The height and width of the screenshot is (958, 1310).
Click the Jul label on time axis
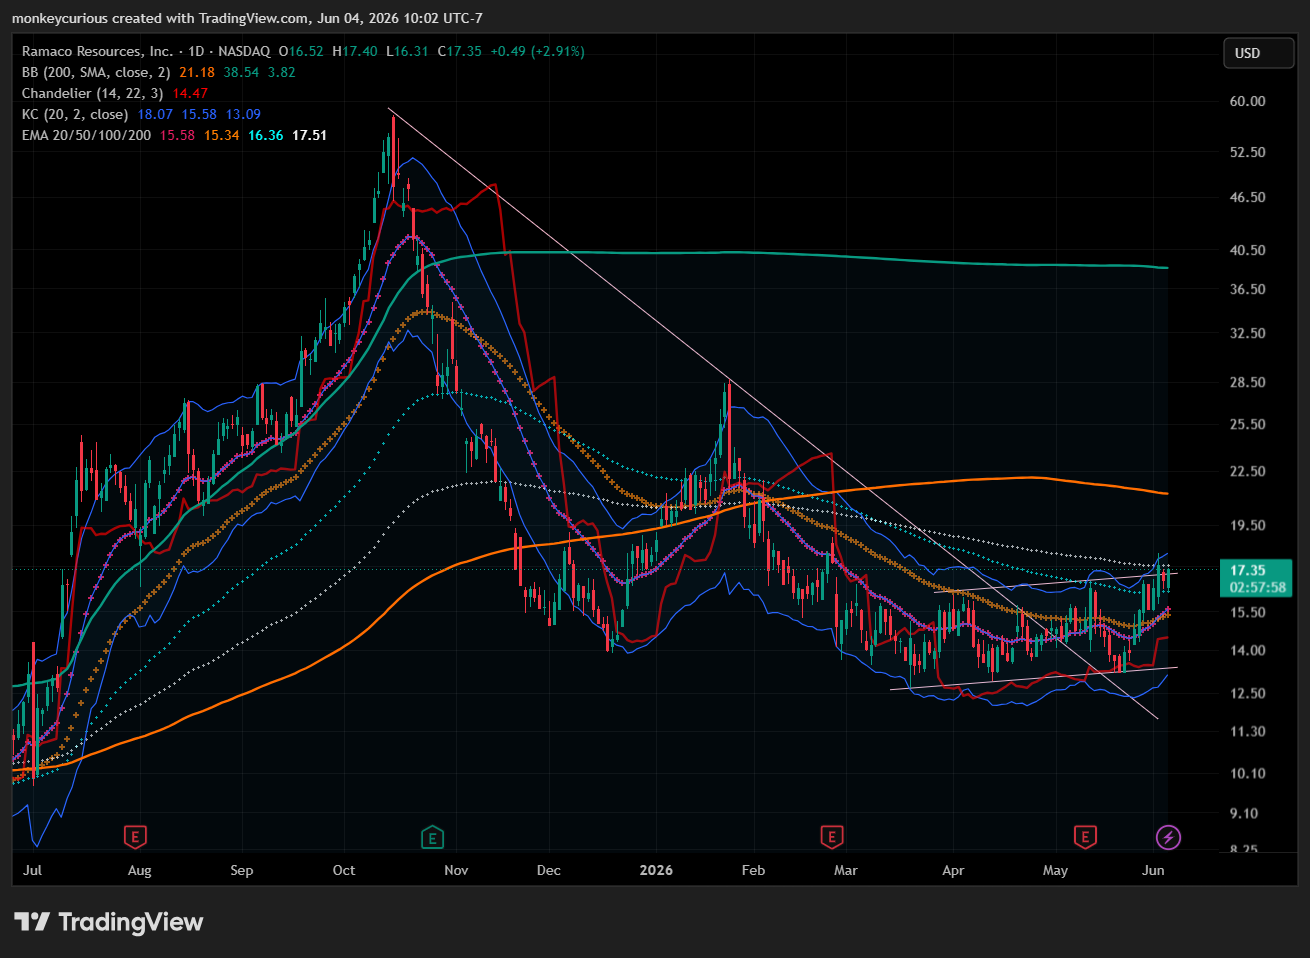(x=33, y=870)
